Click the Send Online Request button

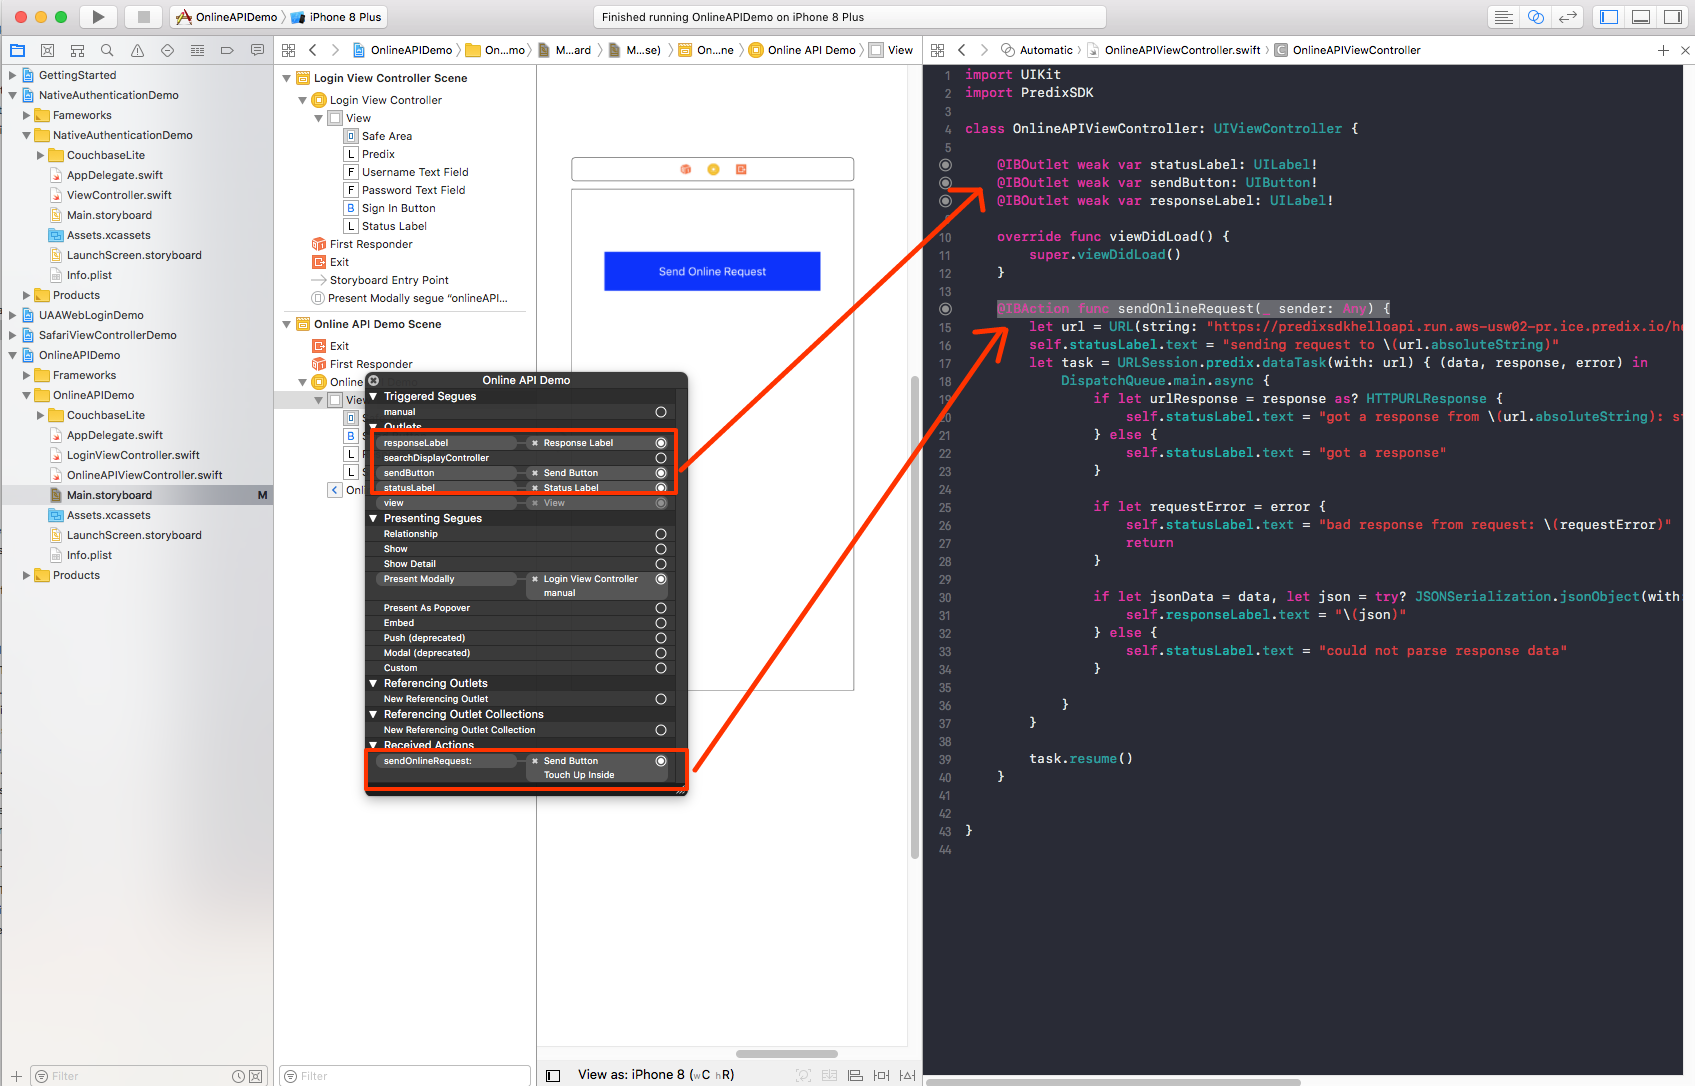point(712,271)
